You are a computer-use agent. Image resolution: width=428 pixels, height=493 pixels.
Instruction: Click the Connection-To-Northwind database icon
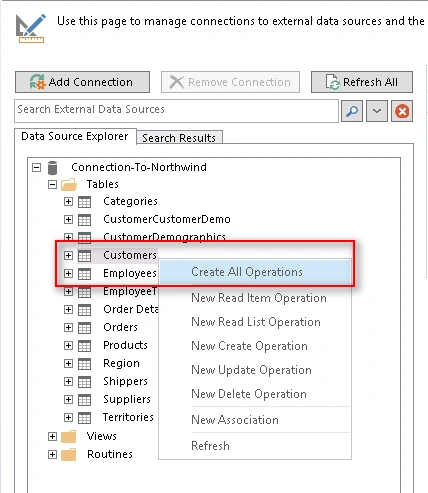click(x=52, y=168)
